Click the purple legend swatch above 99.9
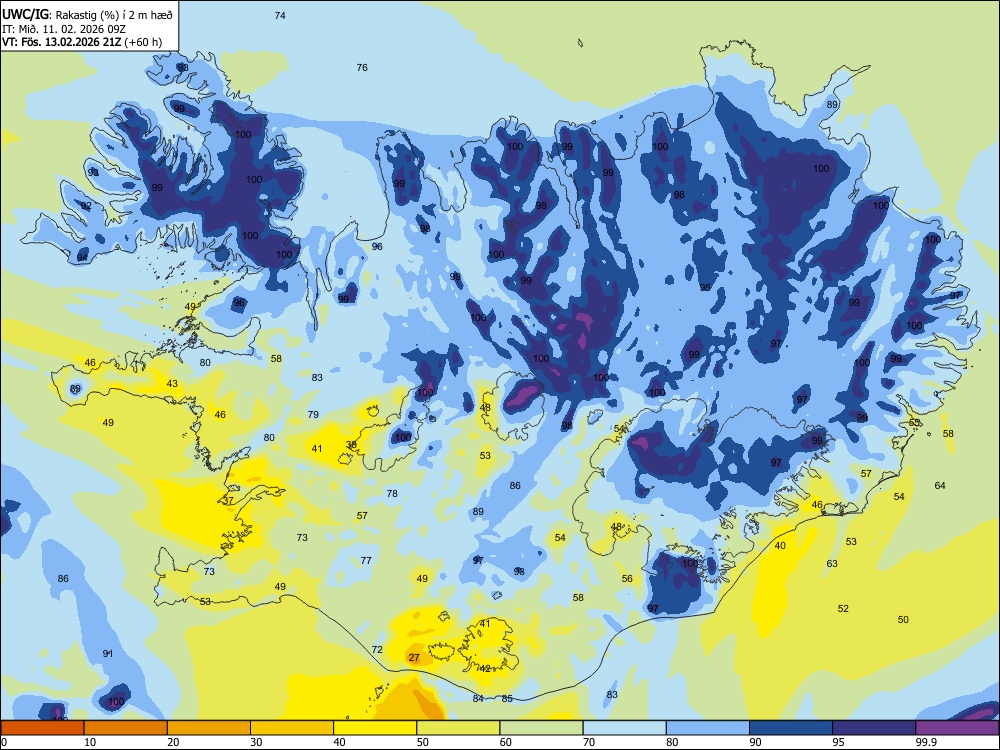The image size is (1000, 750). click(957, 728)
